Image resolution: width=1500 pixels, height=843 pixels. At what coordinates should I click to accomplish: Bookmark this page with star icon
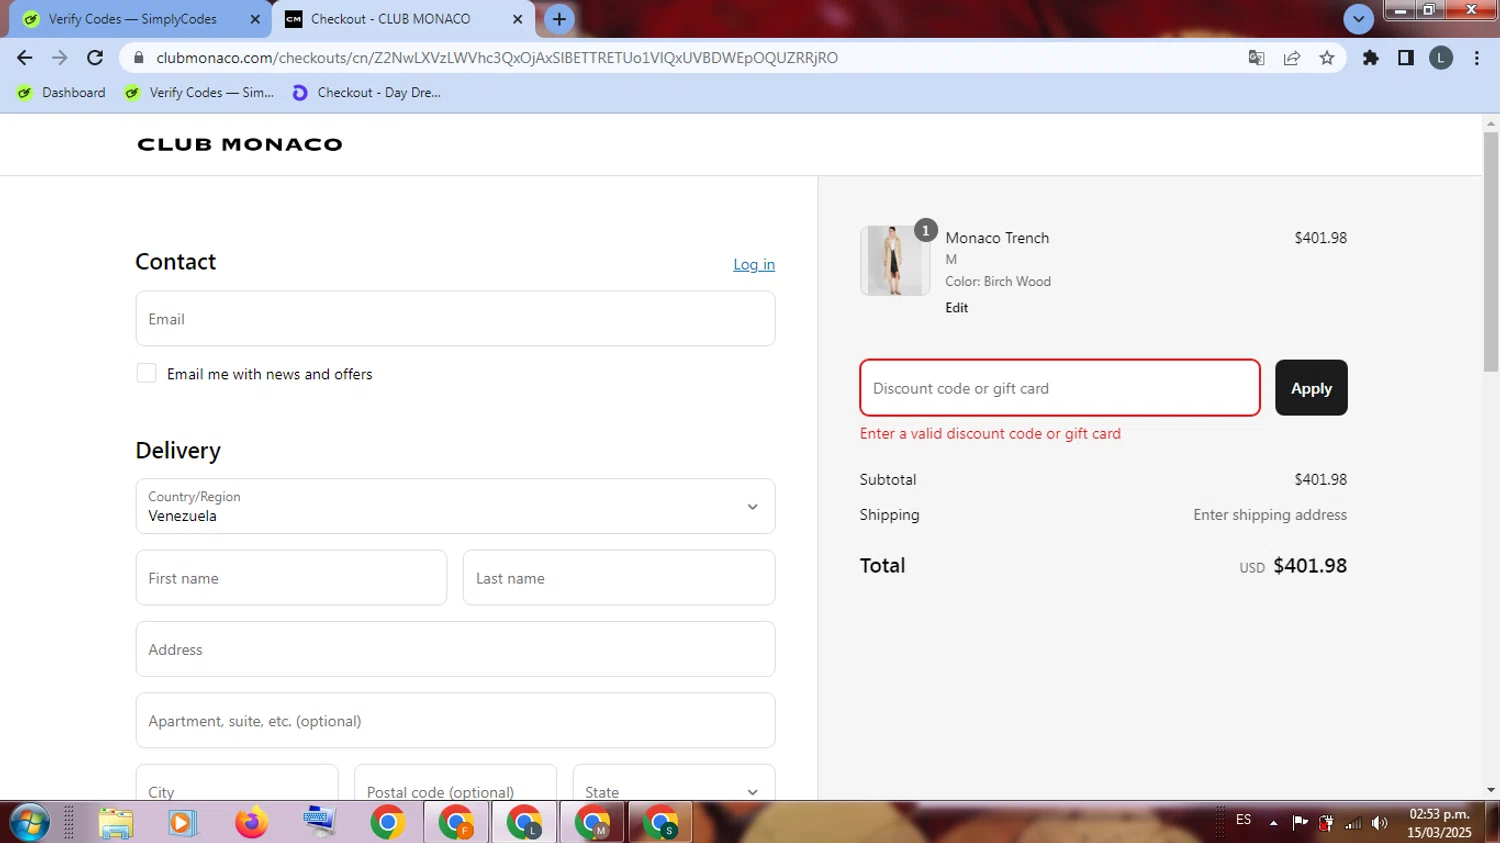pos(1327,58)
